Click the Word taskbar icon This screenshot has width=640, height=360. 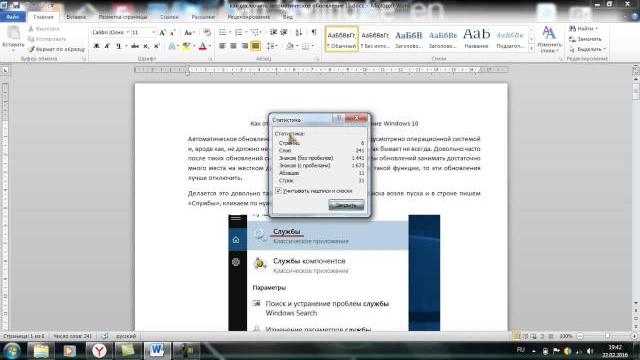(x=157, y=351)
